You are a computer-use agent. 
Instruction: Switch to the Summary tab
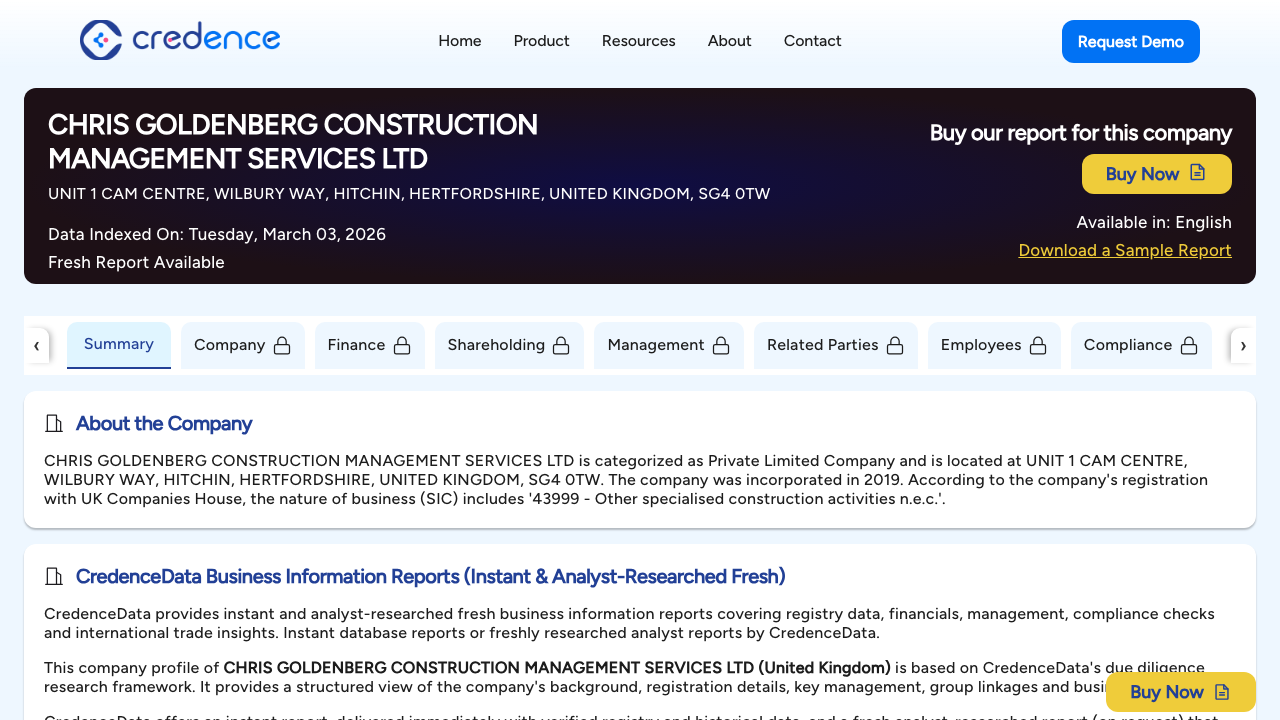(x=118, y=344)
